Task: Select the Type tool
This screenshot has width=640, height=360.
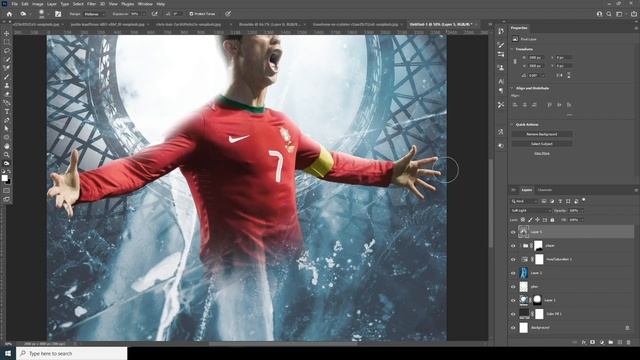Action: [x=7, y=111]
